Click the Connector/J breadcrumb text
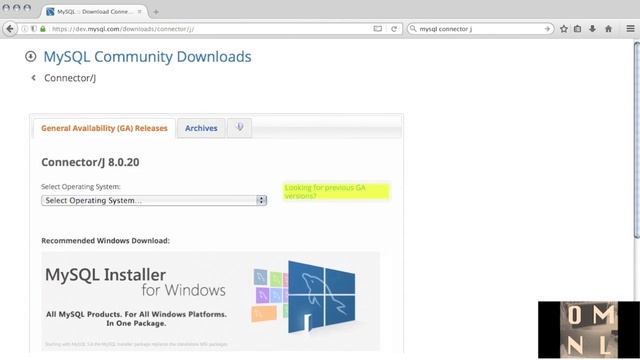The height and width of the screenshot is (360, 640). click(70, 78)
